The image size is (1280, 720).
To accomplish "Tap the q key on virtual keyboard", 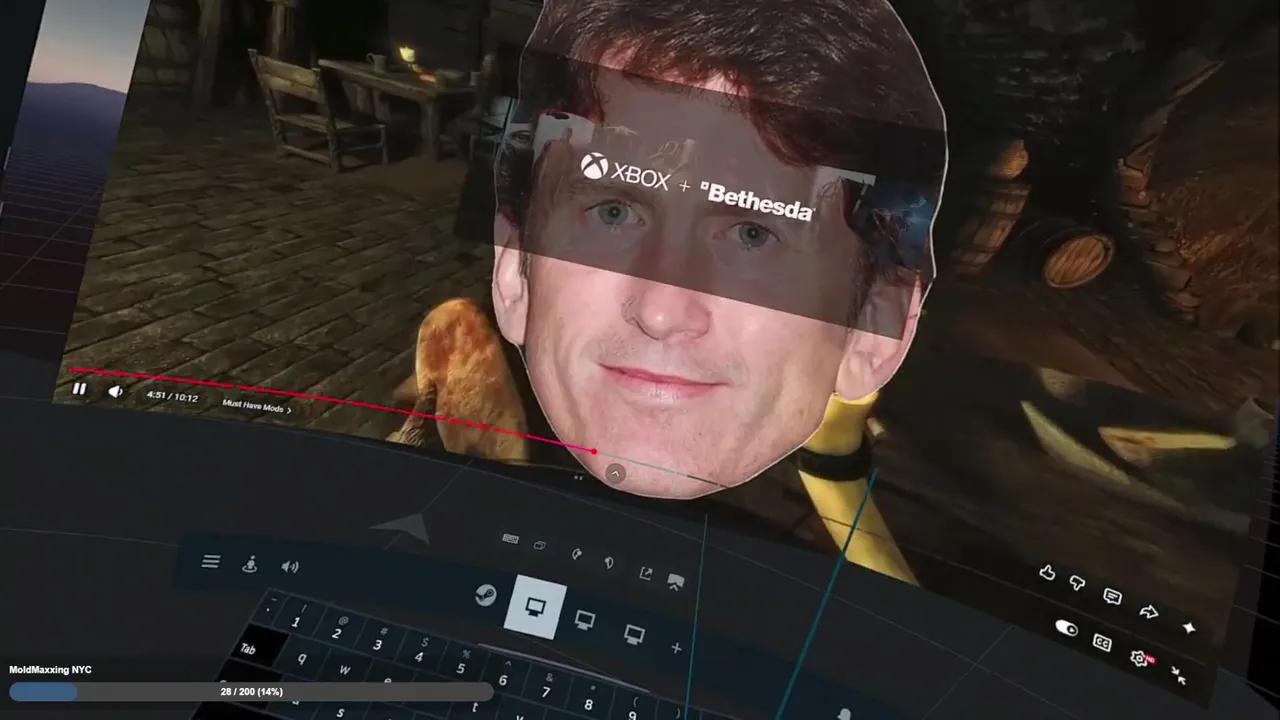I will pos(302,660).
